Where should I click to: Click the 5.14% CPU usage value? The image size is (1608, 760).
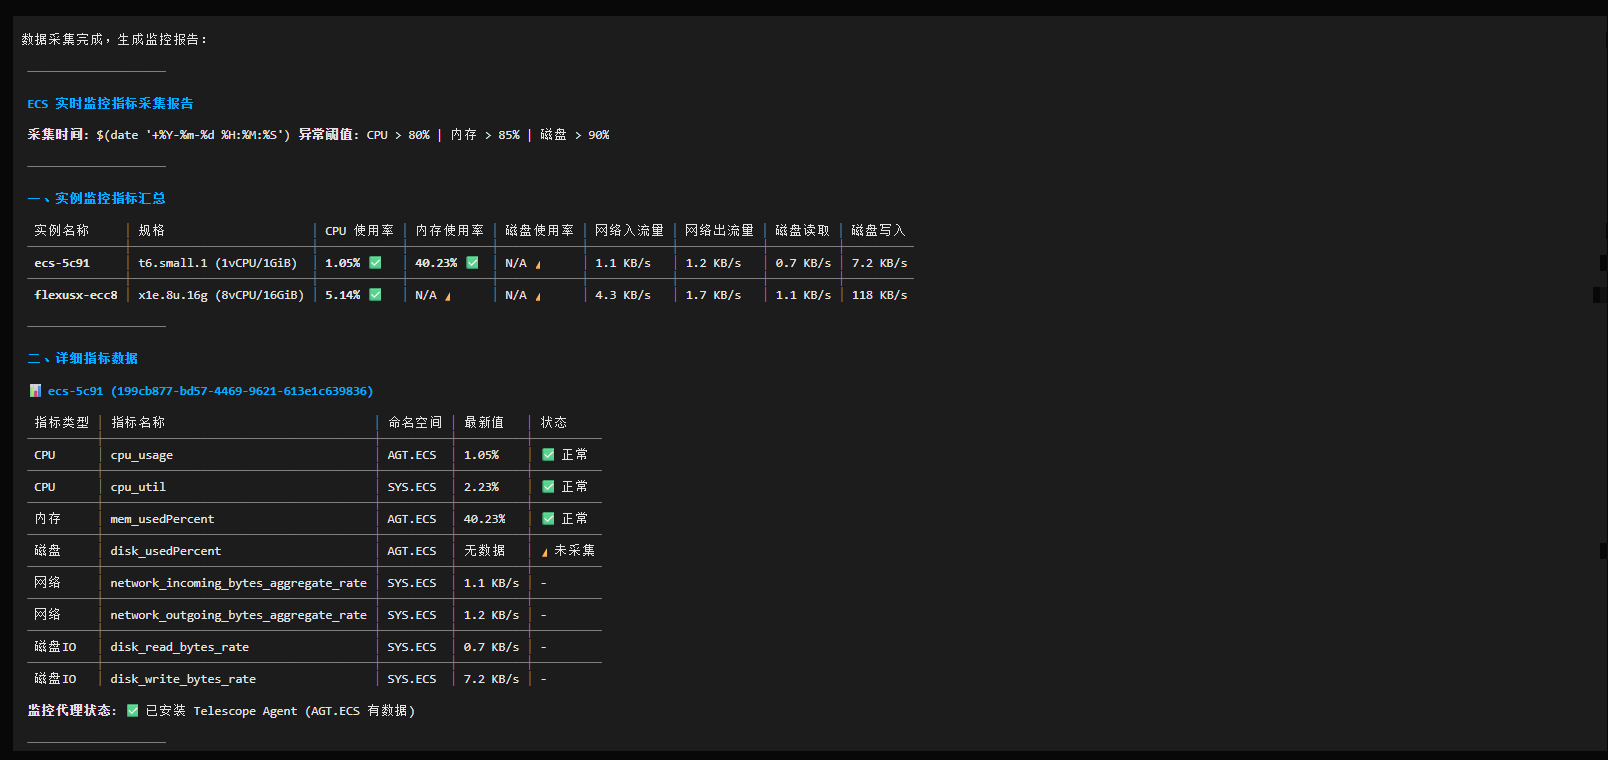pos(343,295)
